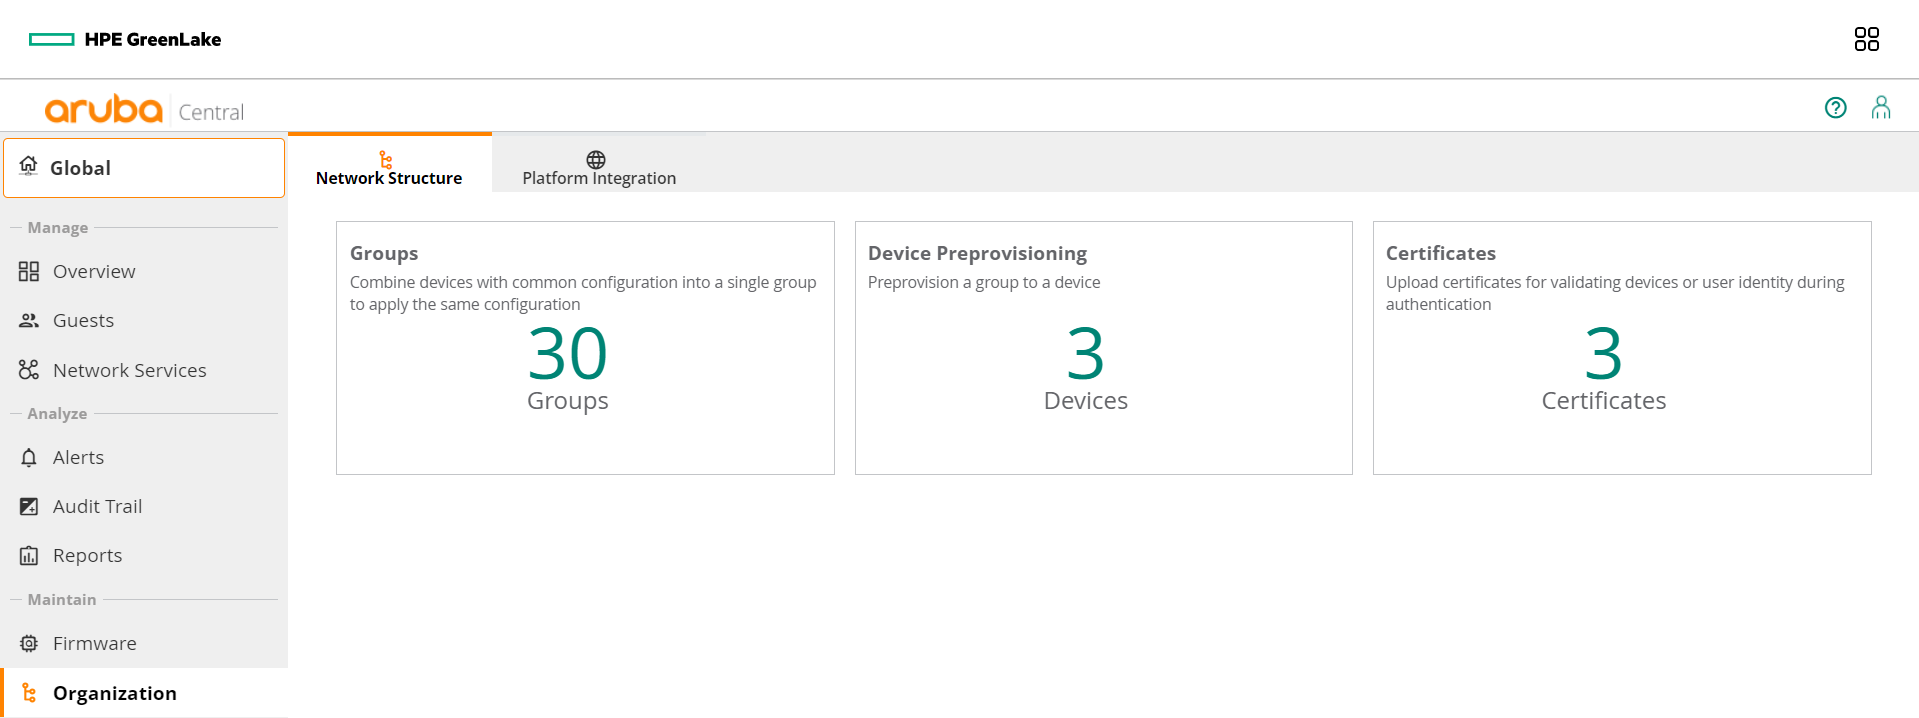
Task: Click the Guests people icon
Action: pos(29,320)
